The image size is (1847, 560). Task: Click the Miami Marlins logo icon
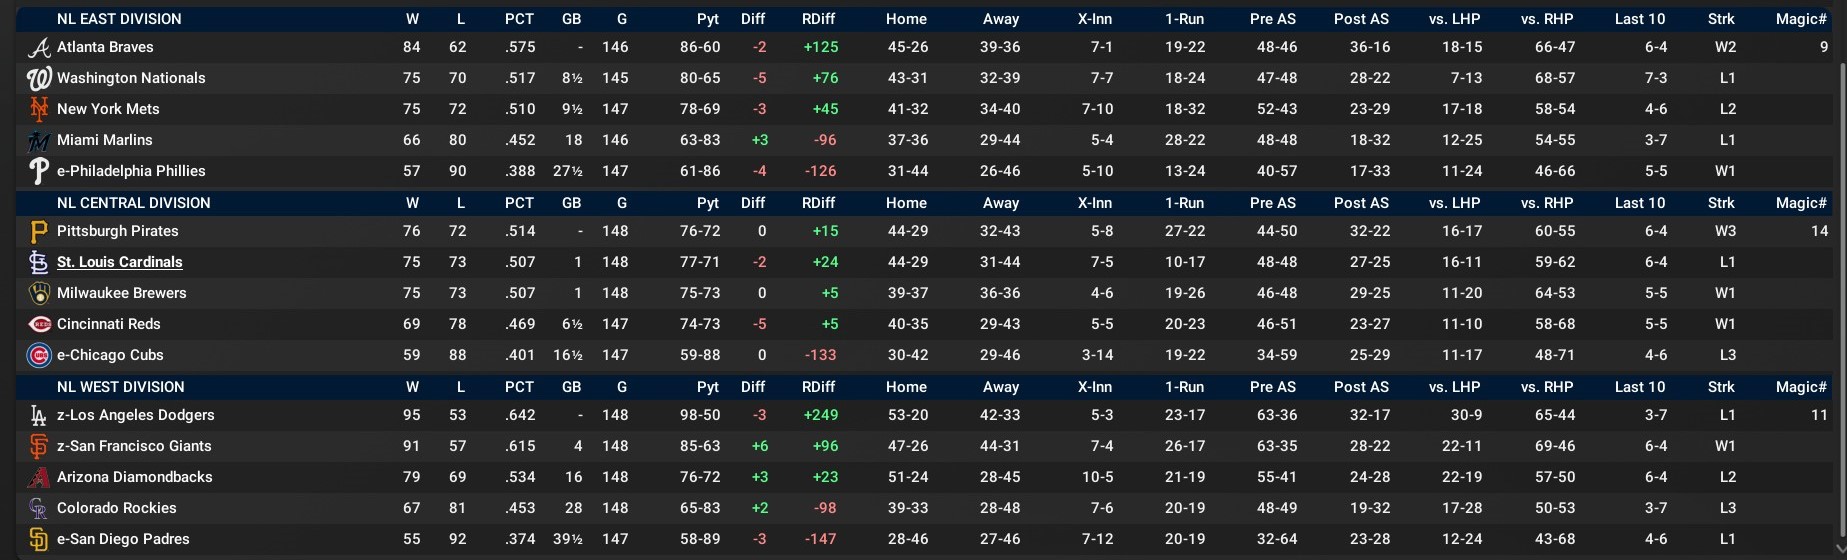click(x=38, y=140)
